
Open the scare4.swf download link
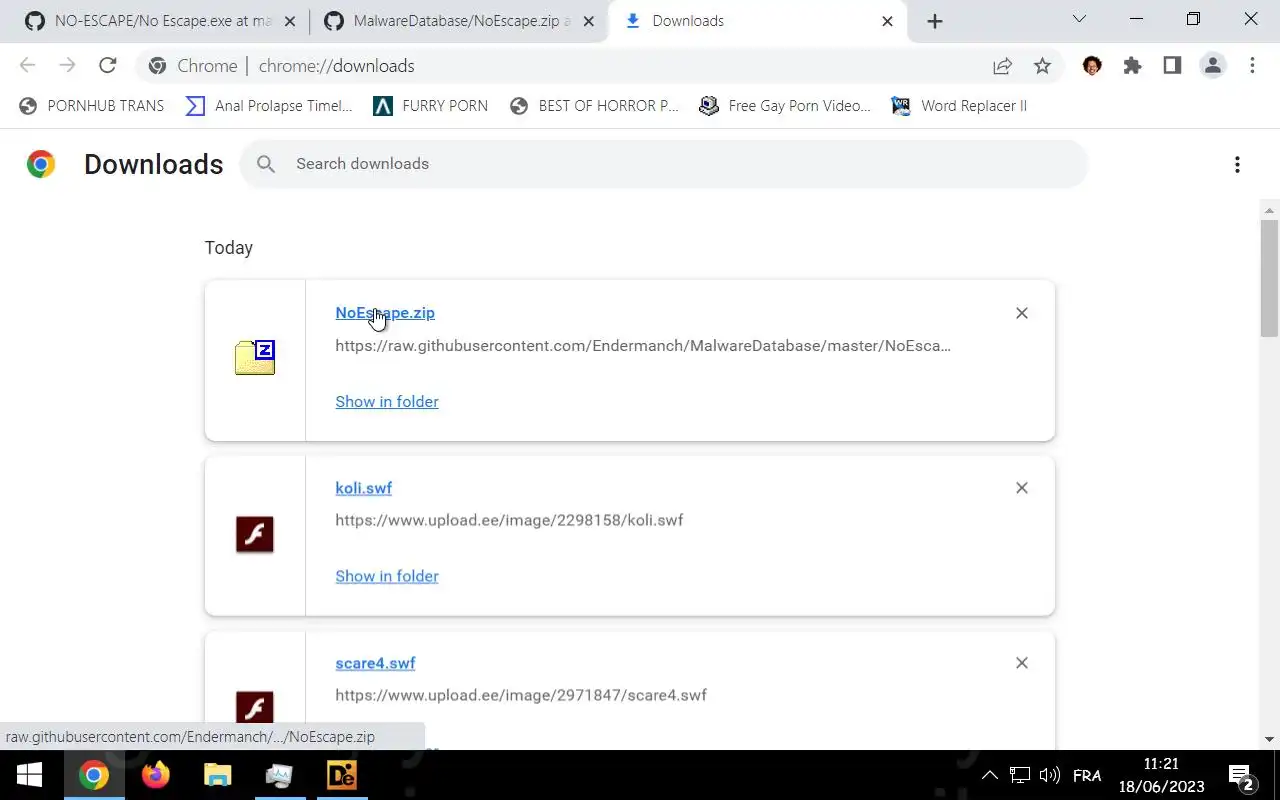(375, 663)
